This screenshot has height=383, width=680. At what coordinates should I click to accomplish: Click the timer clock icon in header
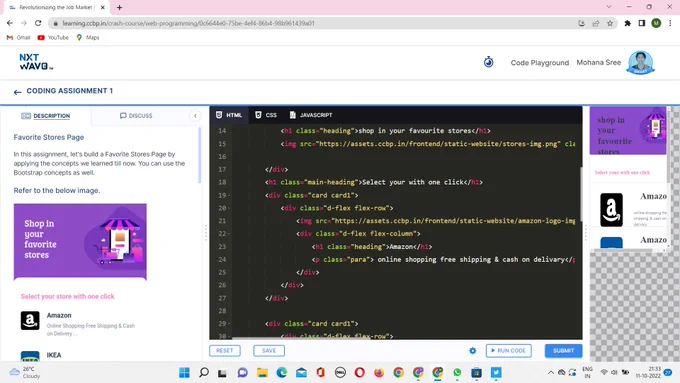click(488, 62)
